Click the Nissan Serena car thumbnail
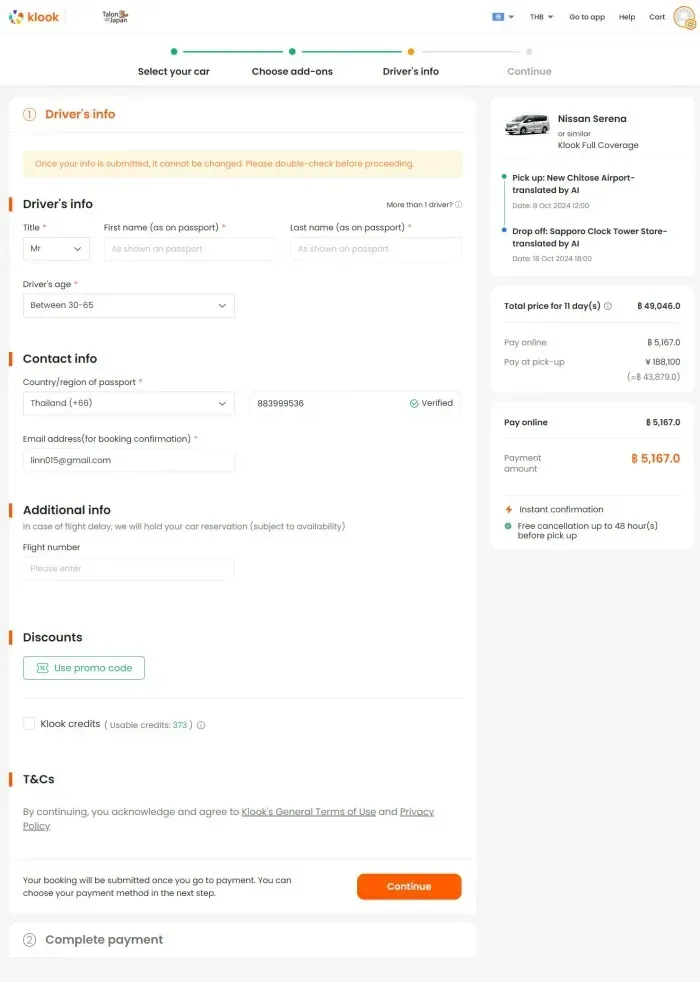Viewport: 700px width, 982px height. pos(527,125)
